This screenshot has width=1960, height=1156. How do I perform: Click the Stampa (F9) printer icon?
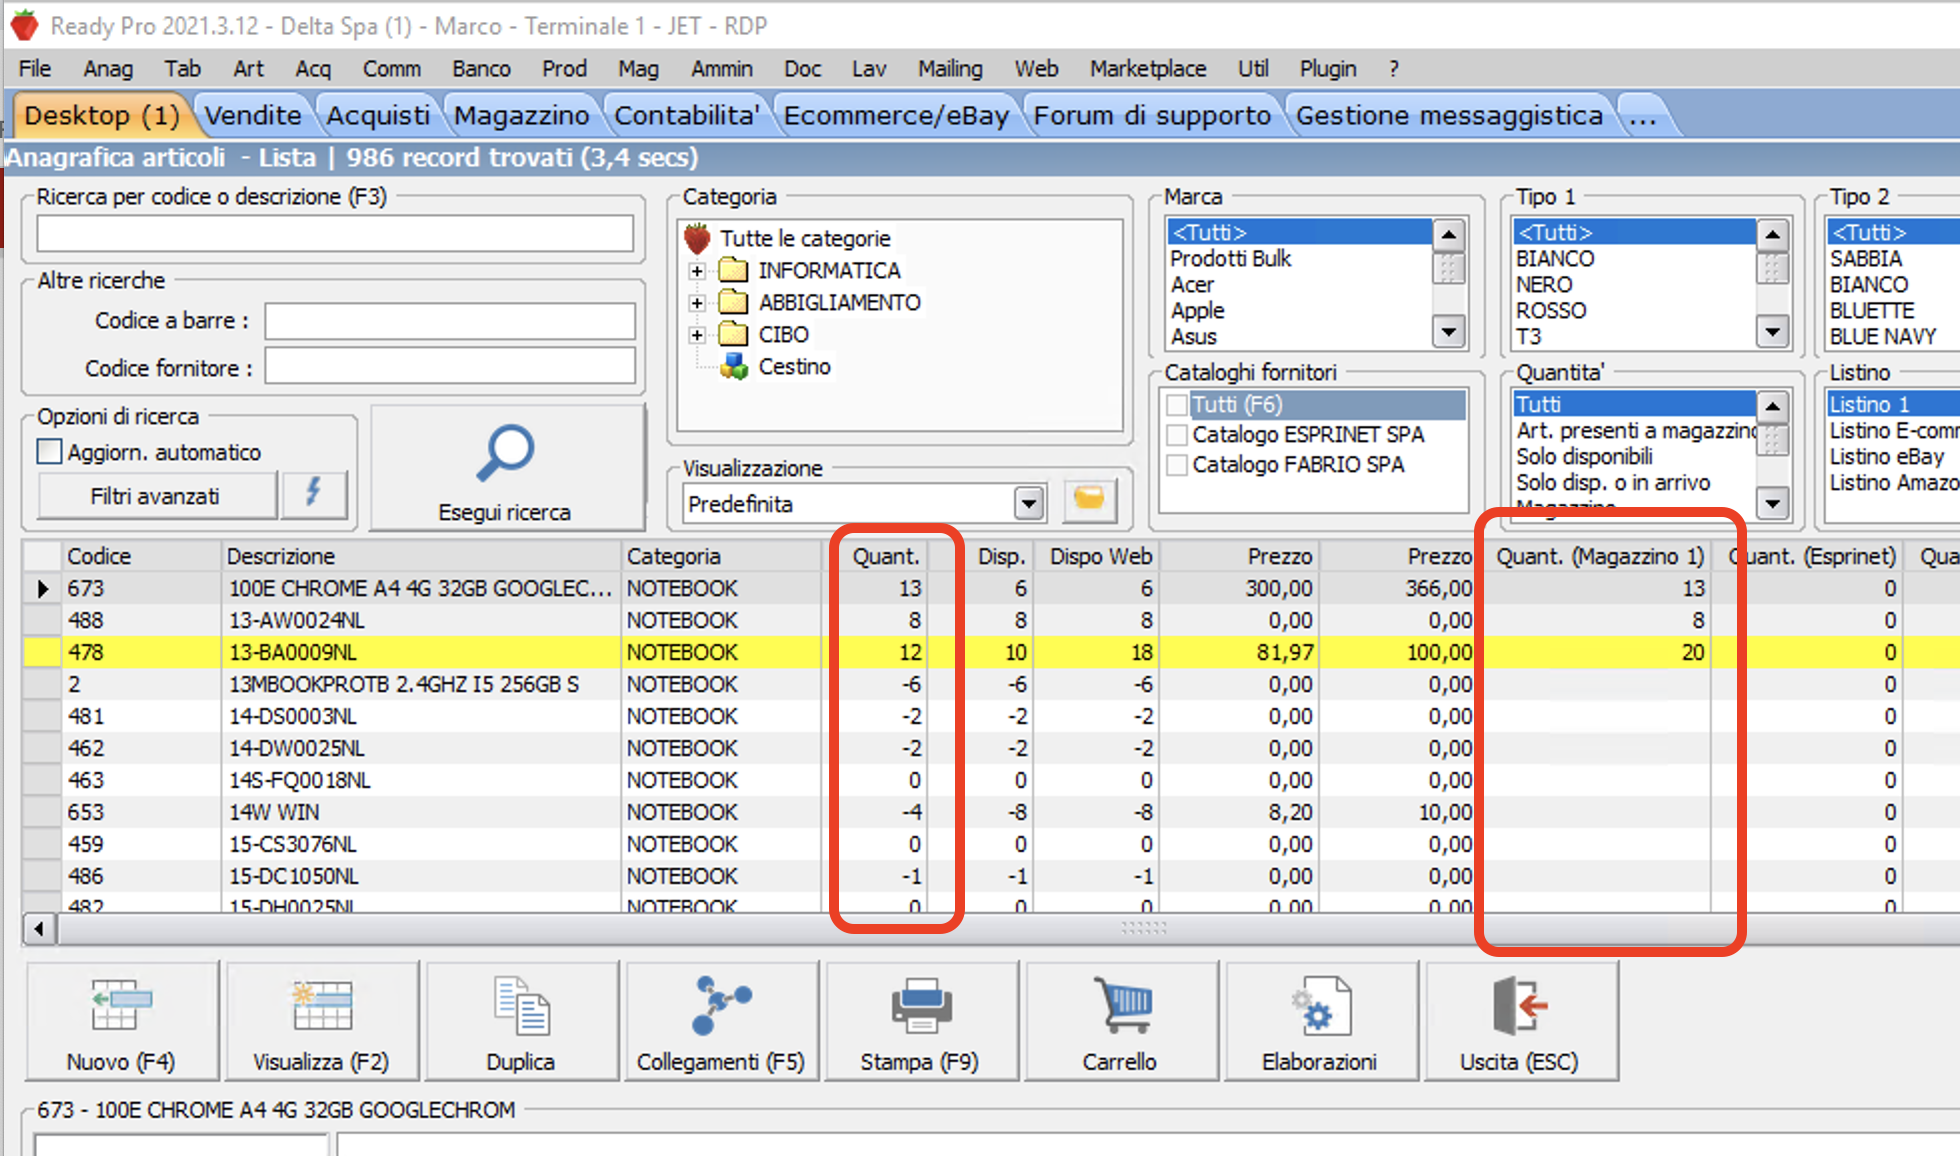(x=921, y=1006)
